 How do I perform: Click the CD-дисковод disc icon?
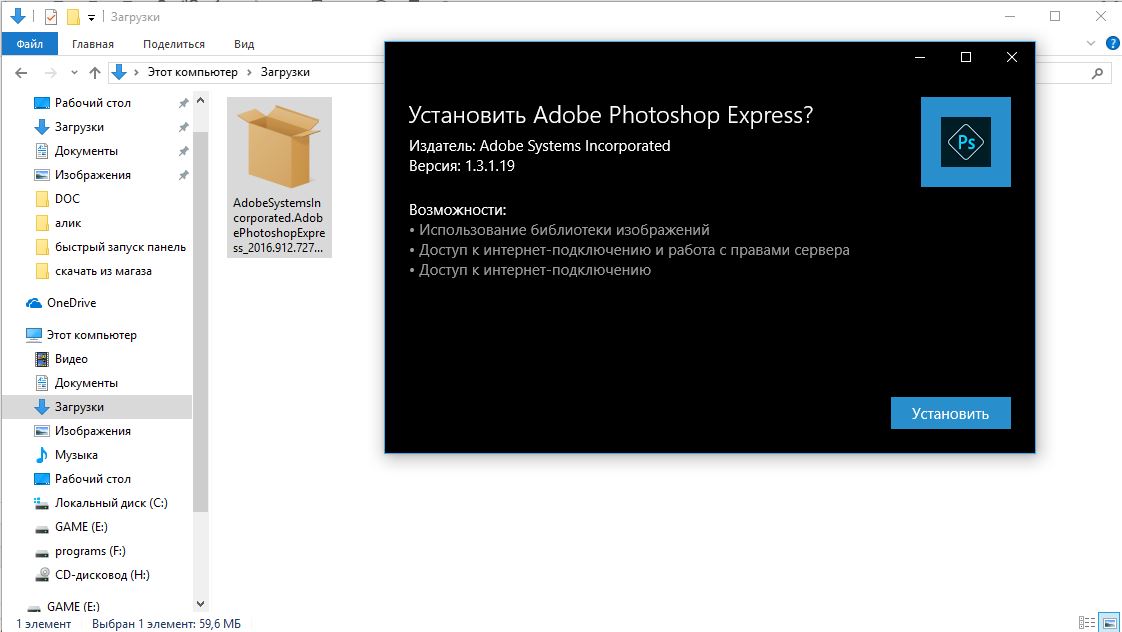coord(42,575)
